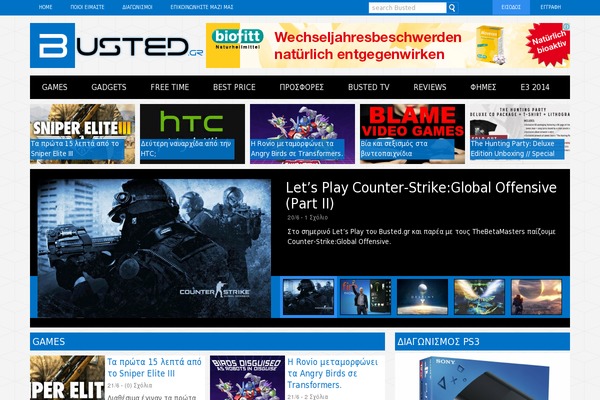Viewport: 600px width, 400px height.
Task: Select the winged creature slide thumbnail
Action: pyautogui.click(x=479, y=297)
